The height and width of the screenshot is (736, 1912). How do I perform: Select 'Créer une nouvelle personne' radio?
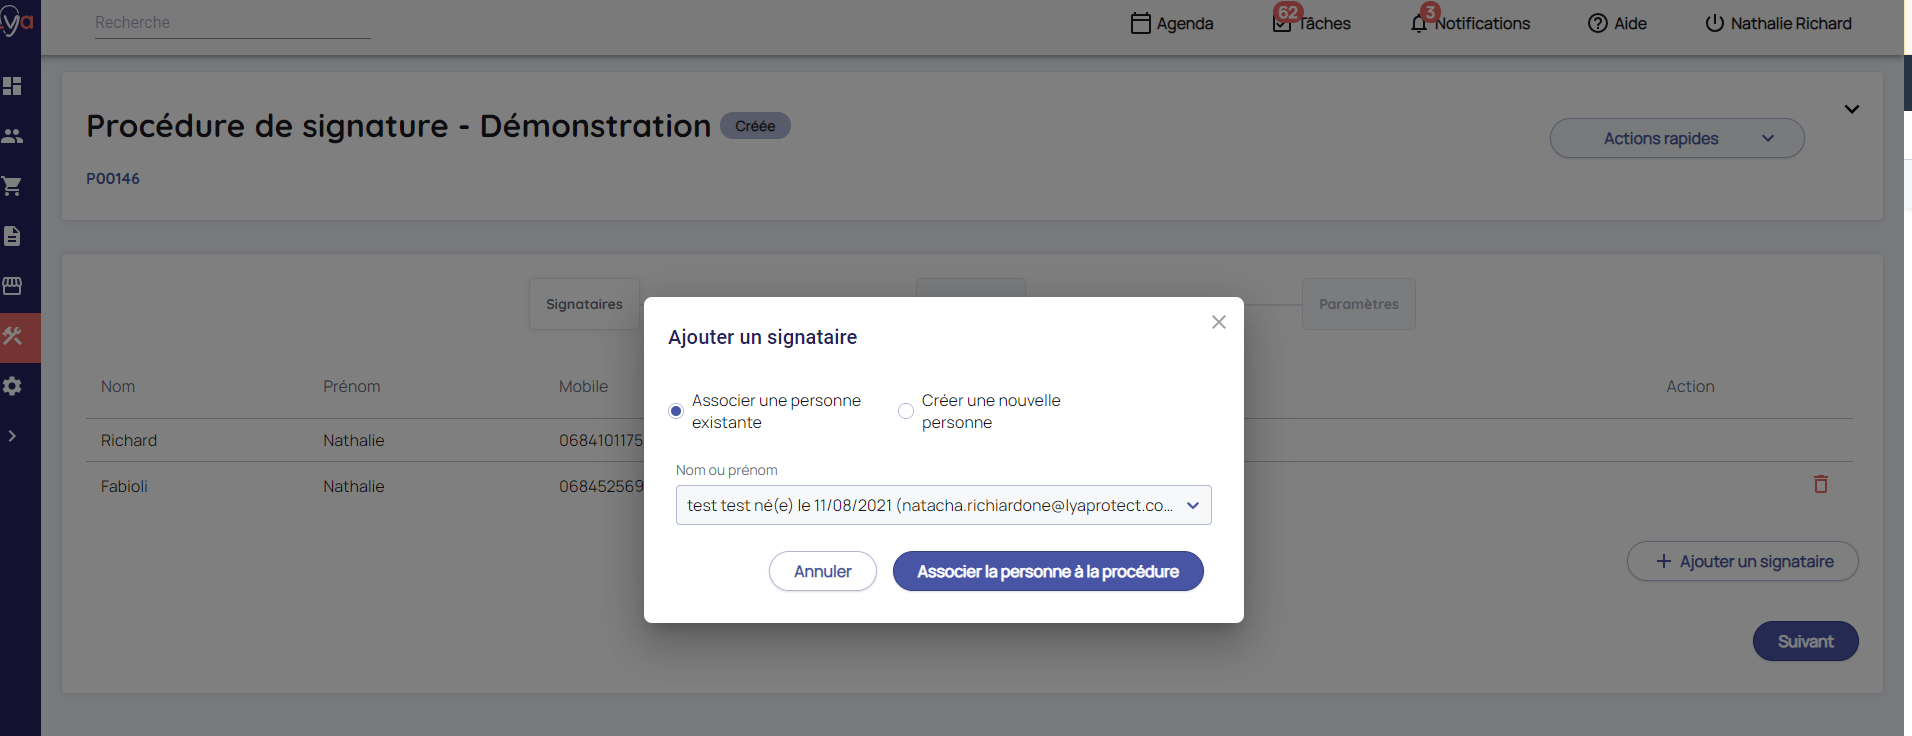(x=906, y=411)
